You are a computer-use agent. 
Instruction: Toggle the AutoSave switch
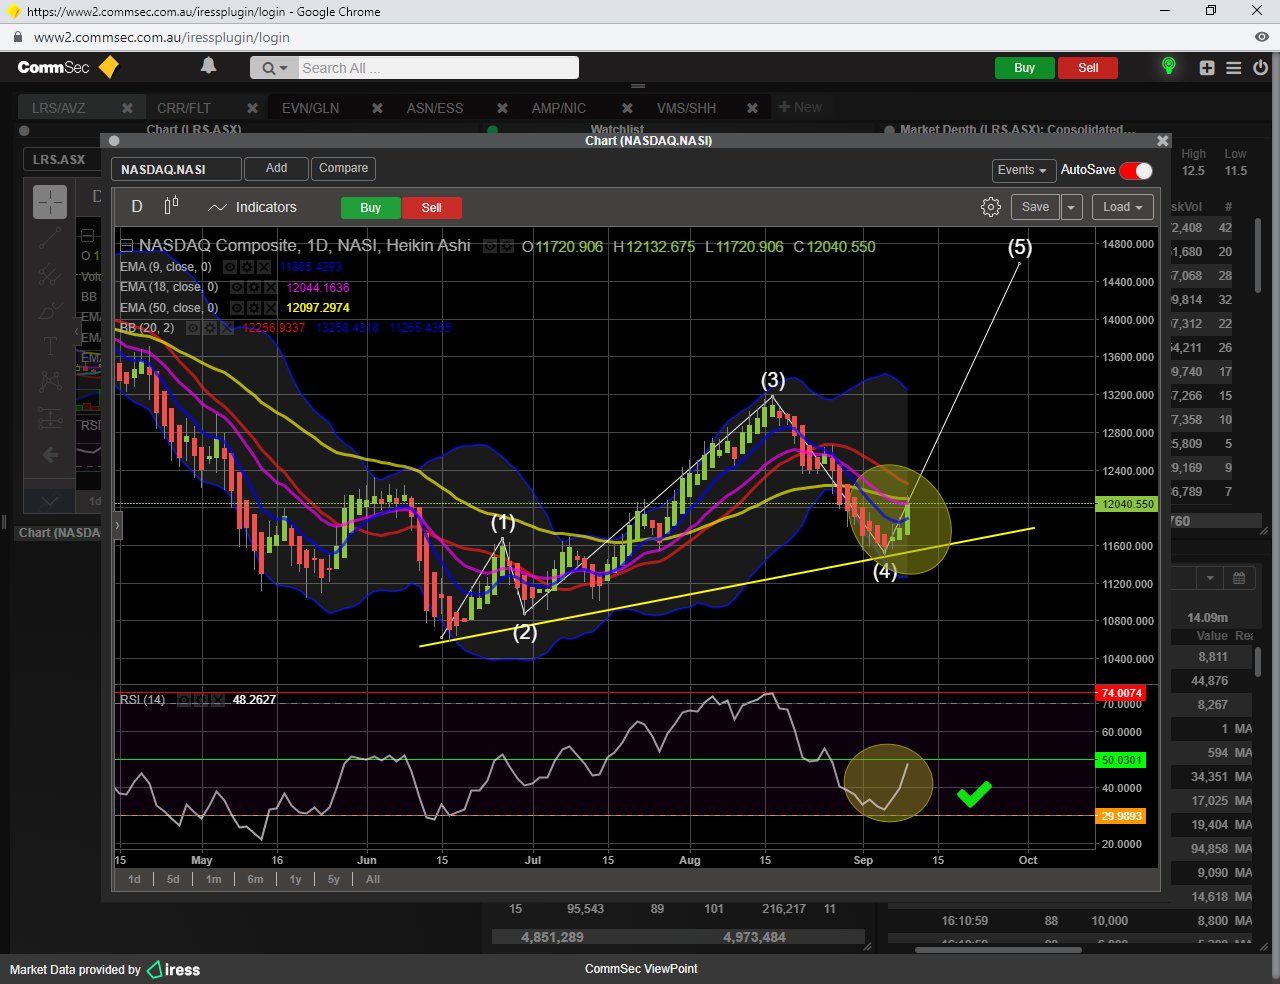click(1136, 171)
